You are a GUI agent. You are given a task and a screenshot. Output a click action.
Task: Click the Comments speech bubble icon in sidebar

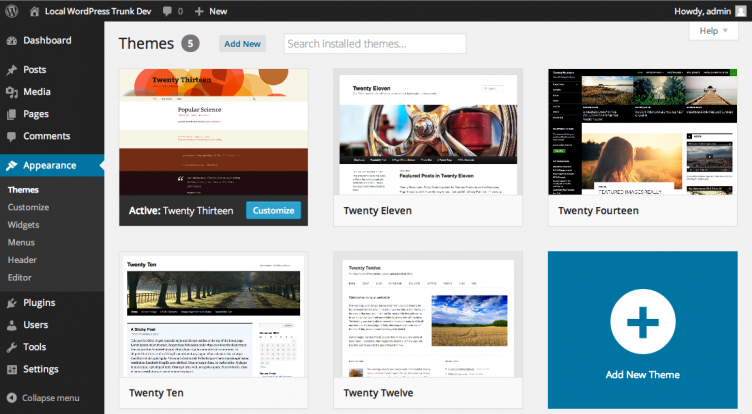click(x=12, y=136)
